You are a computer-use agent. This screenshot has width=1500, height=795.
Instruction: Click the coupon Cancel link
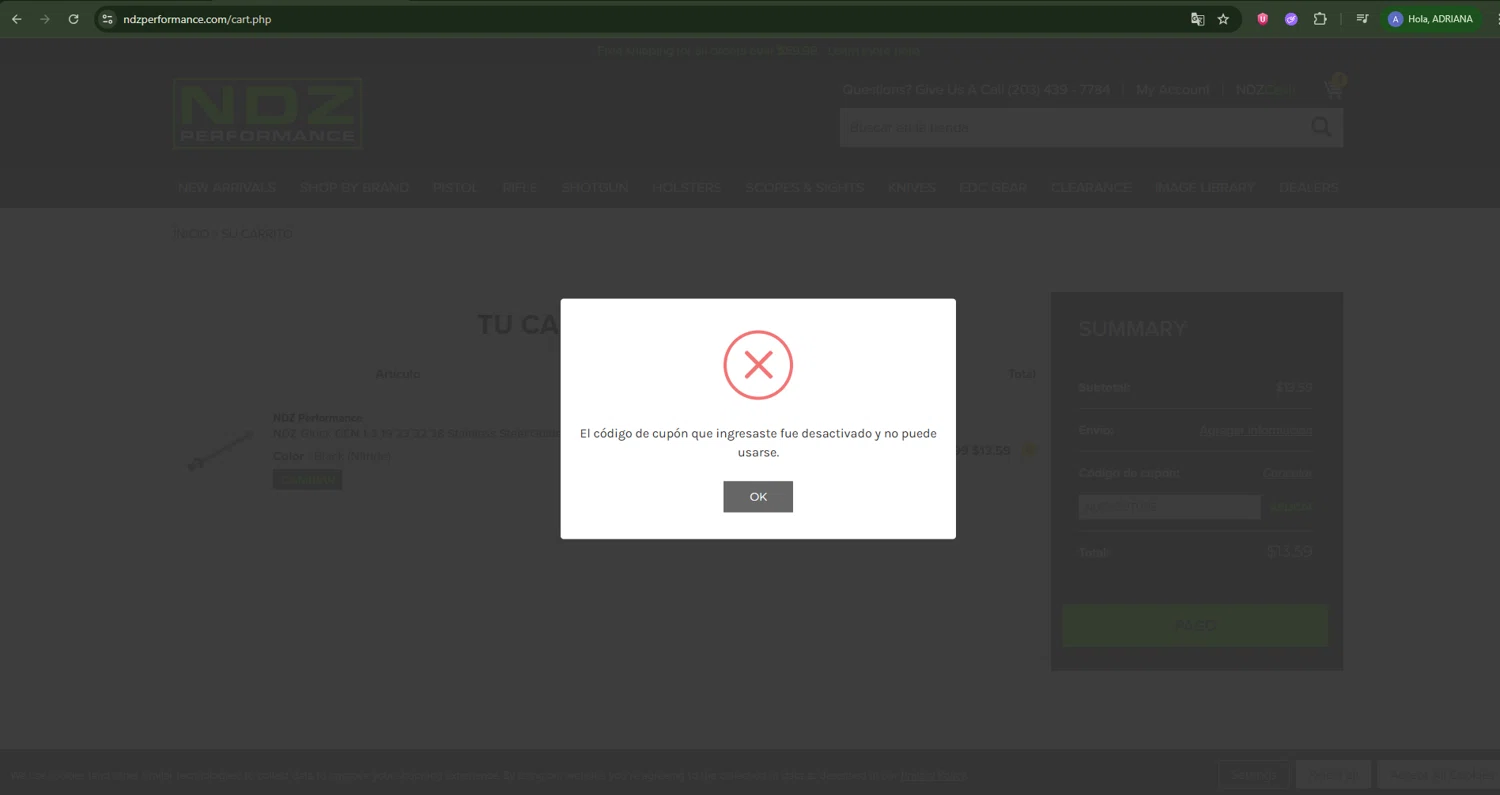click(1287, 473)
